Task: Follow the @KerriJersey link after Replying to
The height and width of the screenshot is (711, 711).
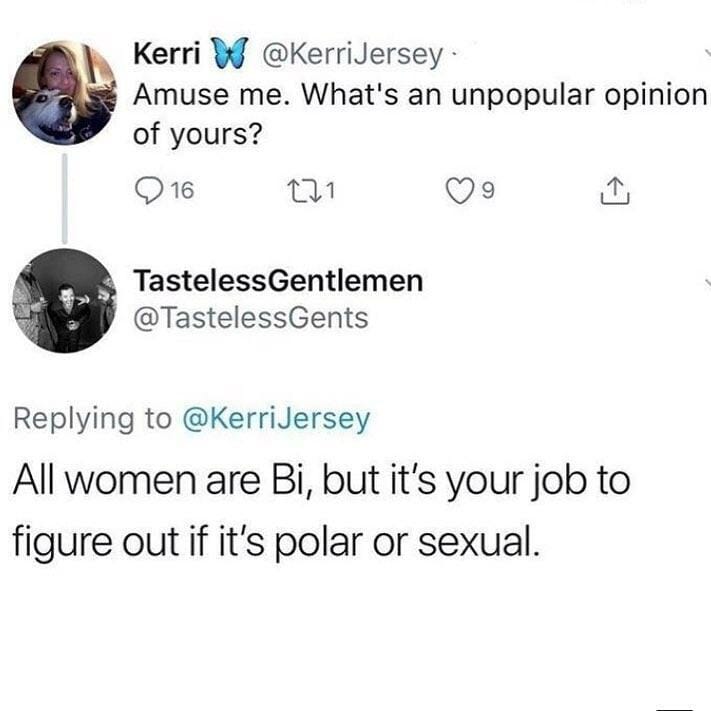Action: [x=274, y=418]
